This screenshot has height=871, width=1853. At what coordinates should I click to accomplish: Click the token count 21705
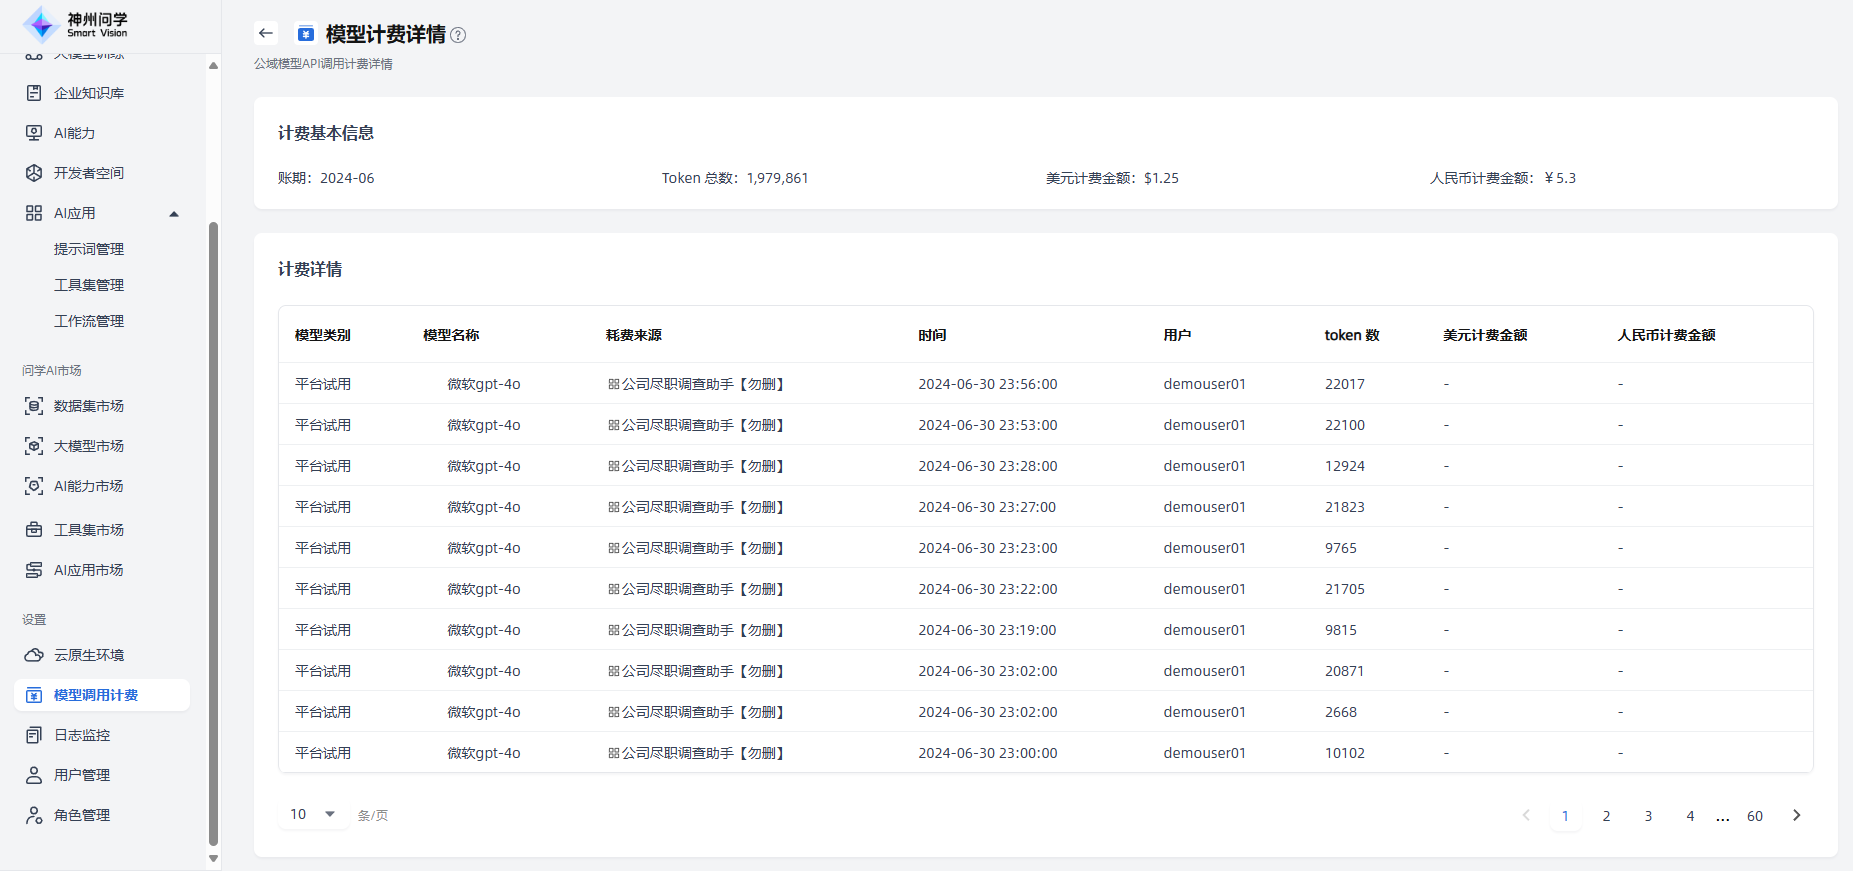pos(1345,589)
